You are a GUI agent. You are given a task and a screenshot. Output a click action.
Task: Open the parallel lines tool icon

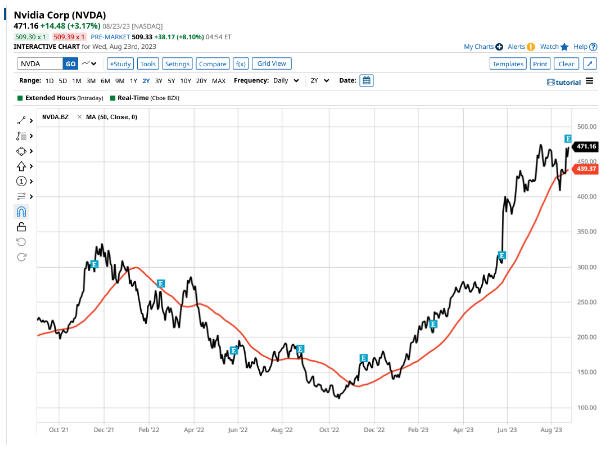click(21, 196)
